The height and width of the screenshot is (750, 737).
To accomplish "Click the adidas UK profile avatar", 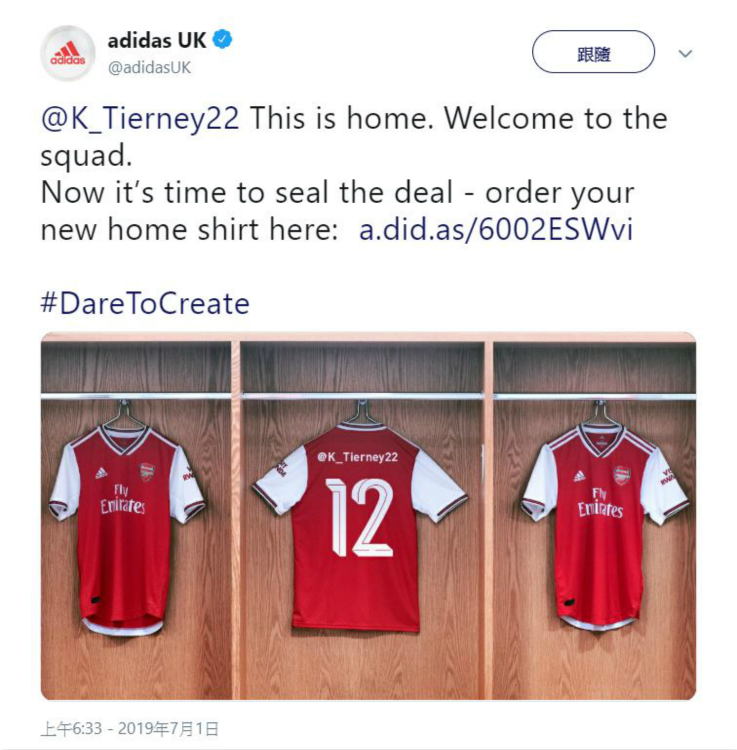I will tap(67, 53).
